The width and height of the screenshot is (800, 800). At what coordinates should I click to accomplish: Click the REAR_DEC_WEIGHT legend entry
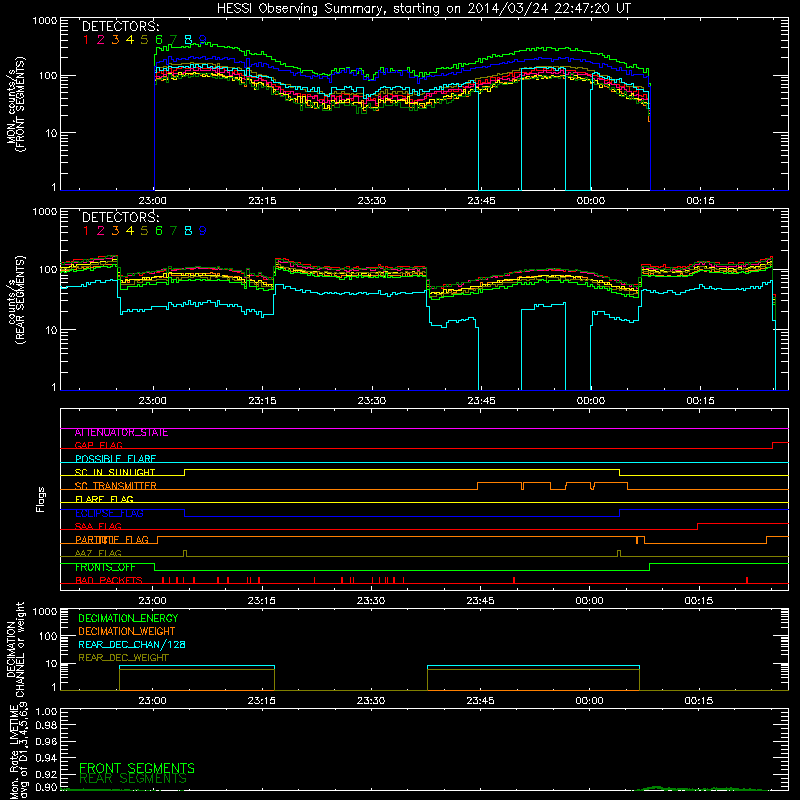click(x=123, y=658)
